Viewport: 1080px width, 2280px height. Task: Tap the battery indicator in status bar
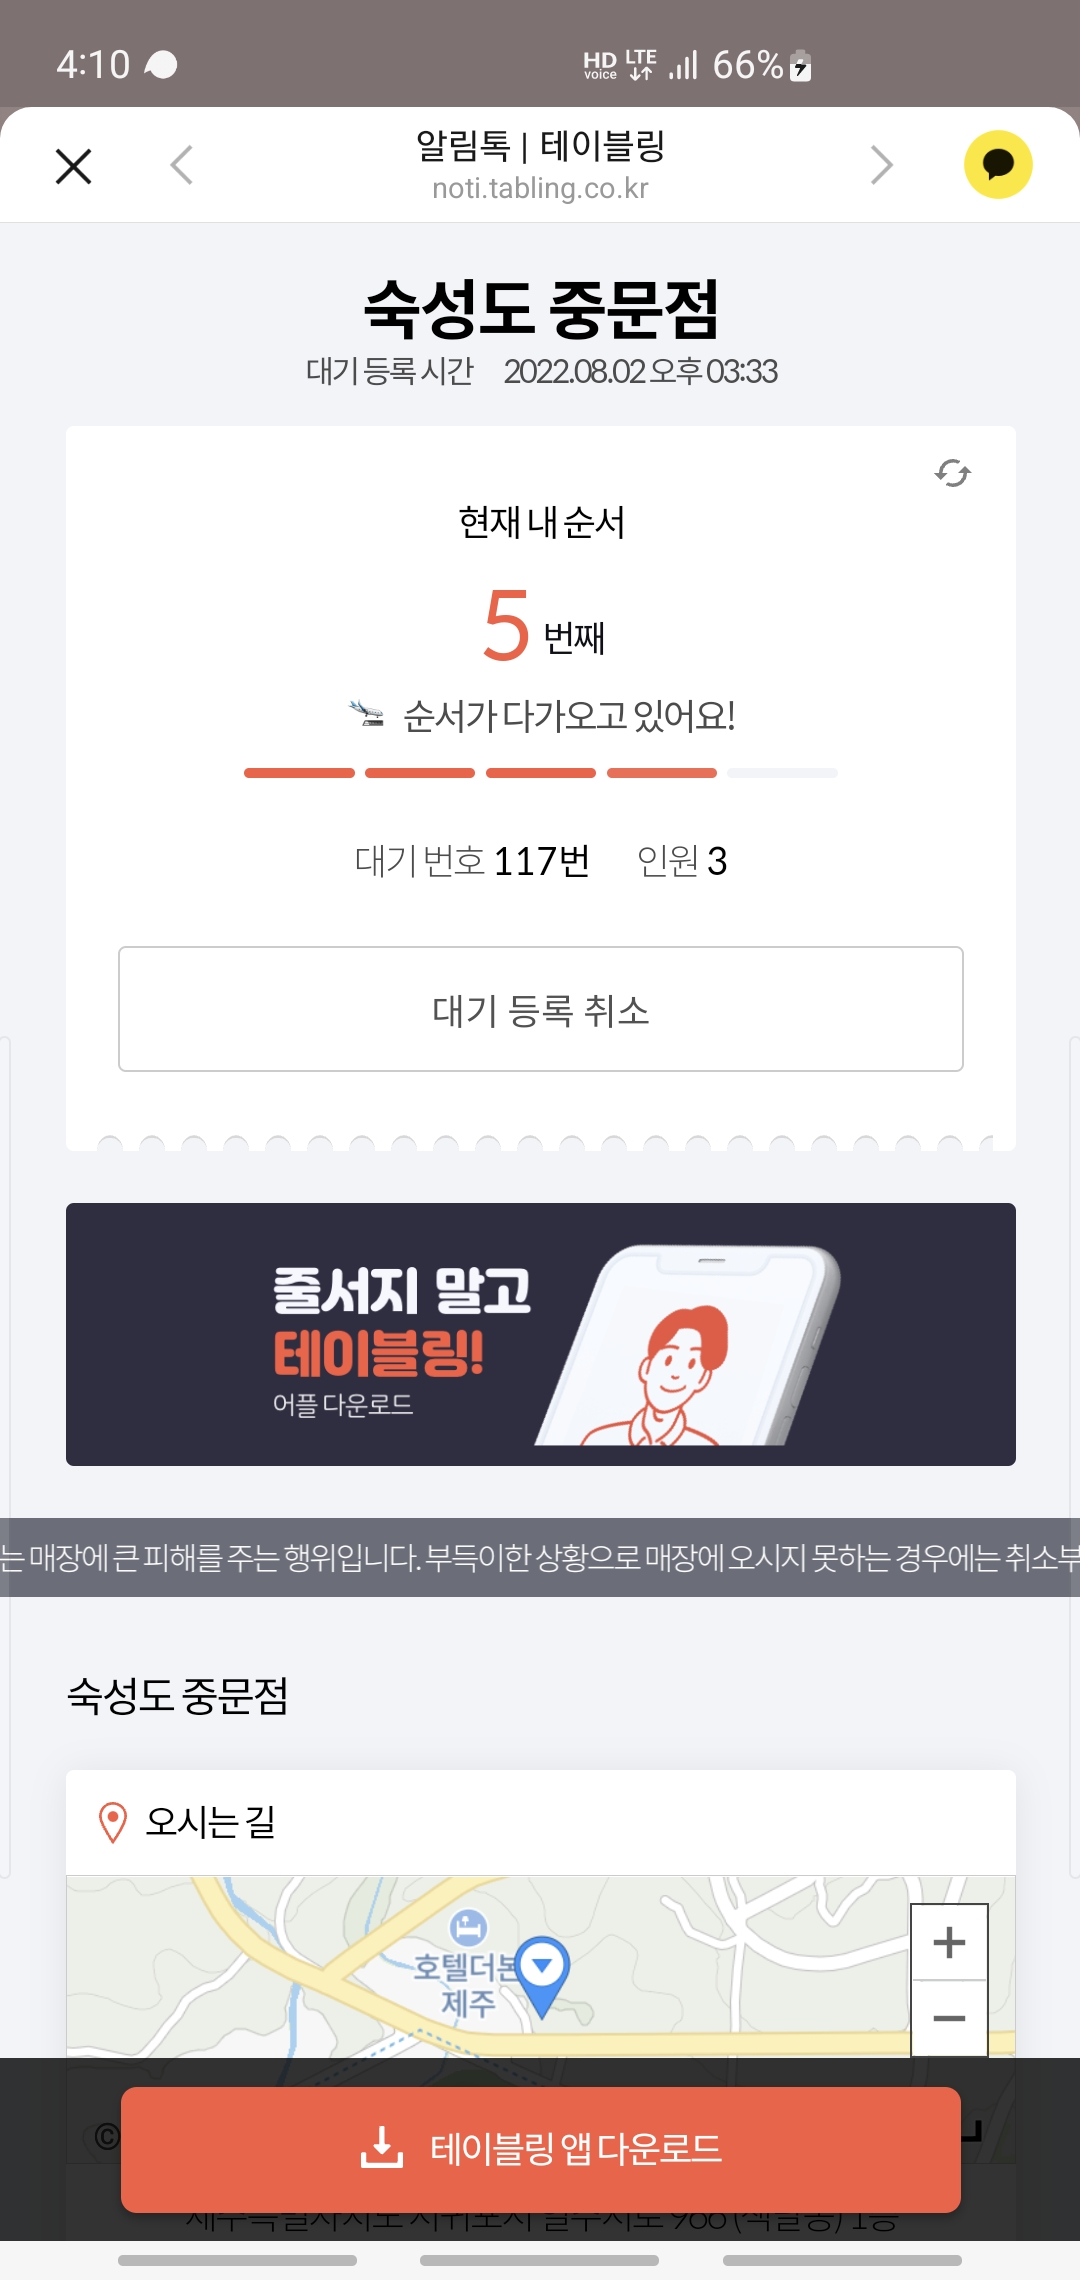point(800,66)
